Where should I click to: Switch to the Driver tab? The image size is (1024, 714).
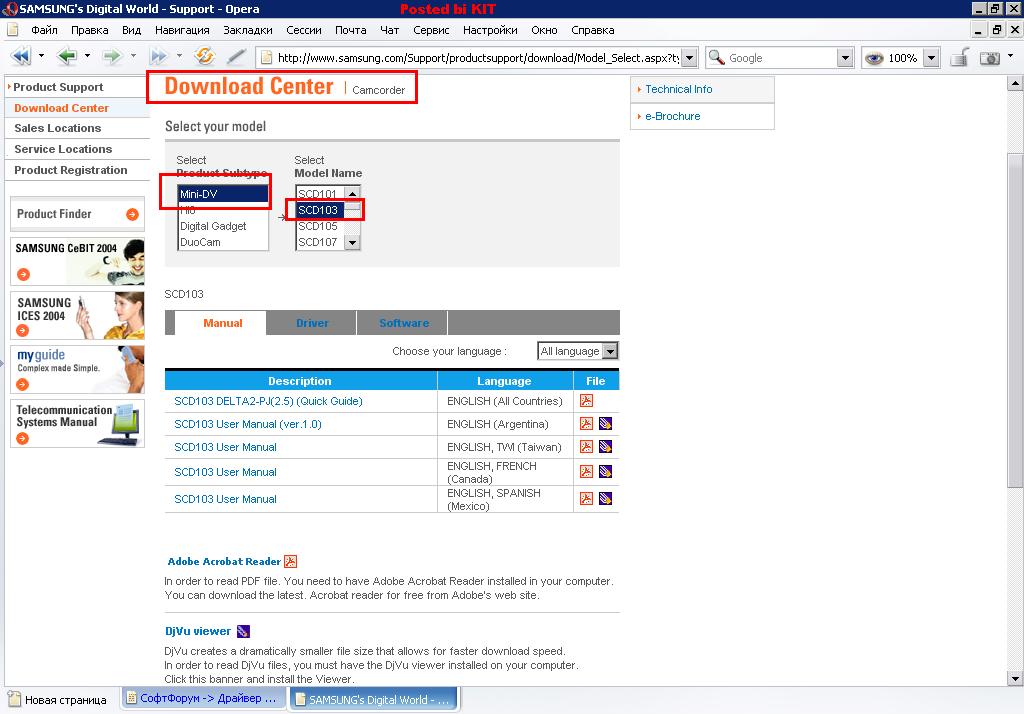[312, 323]
